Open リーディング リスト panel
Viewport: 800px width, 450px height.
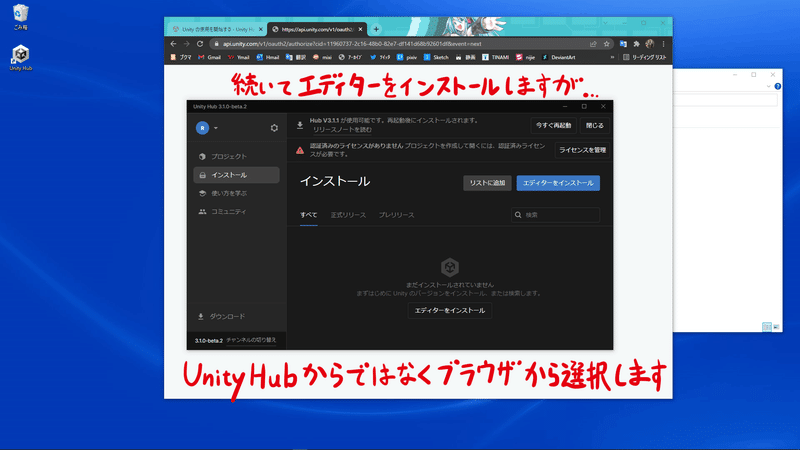(645, 57)
